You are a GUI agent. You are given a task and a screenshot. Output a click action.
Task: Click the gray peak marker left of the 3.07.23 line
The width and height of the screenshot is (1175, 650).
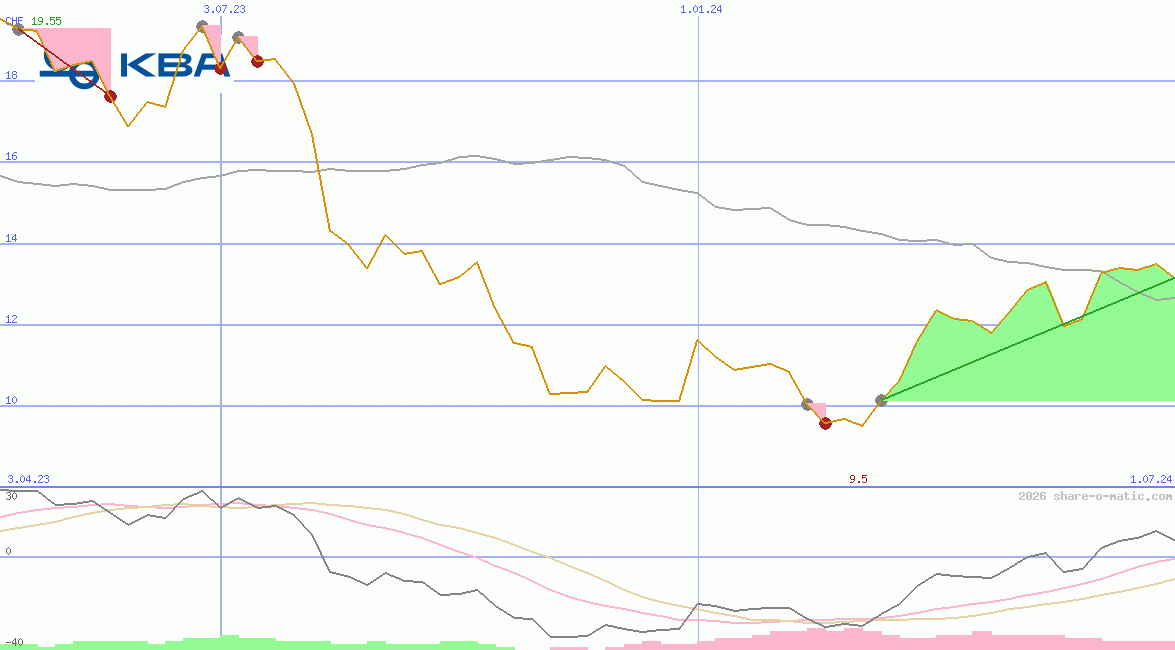(x=202, y=27)
